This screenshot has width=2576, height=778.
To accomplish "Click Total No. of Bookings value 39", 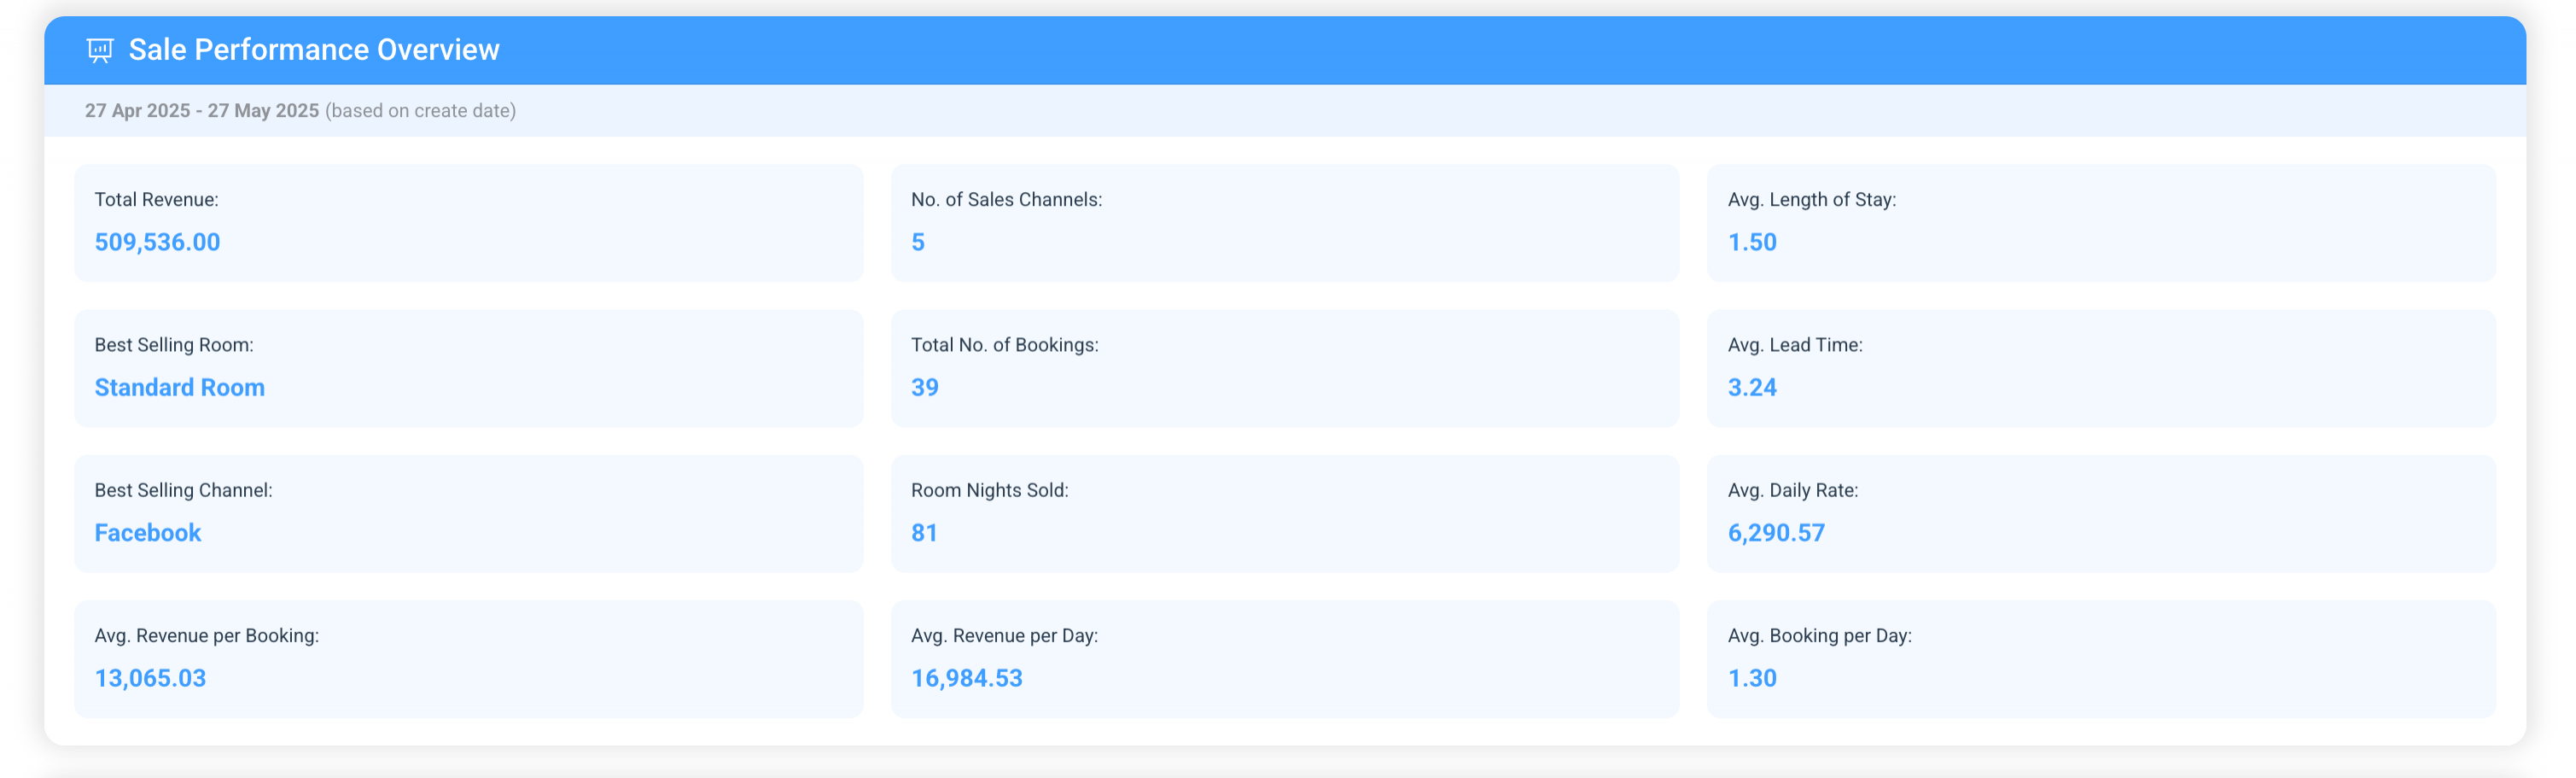I will tap(924, 387).
